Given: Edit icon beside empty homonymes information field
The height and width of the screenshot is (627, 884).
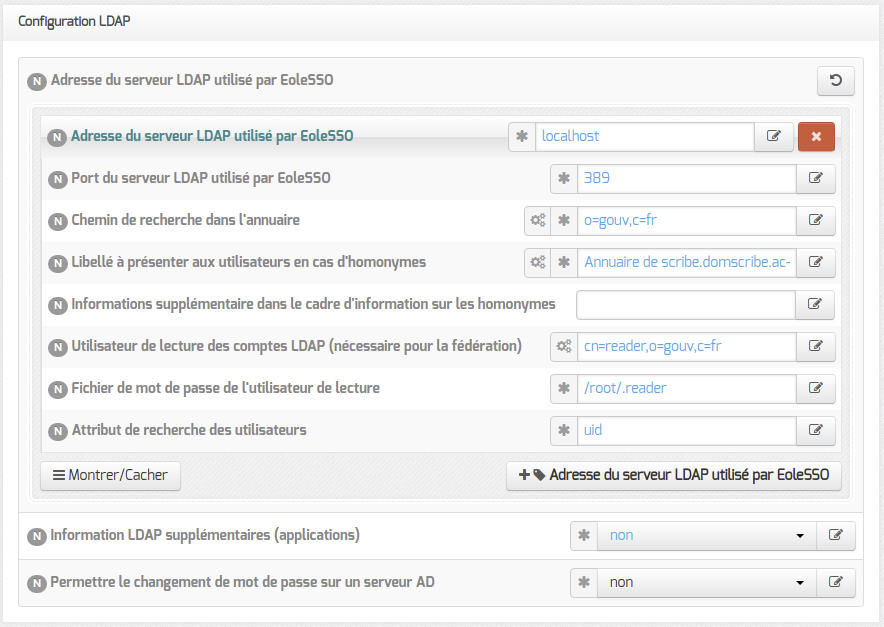Looking at the screenshot, I should [815, 305].
